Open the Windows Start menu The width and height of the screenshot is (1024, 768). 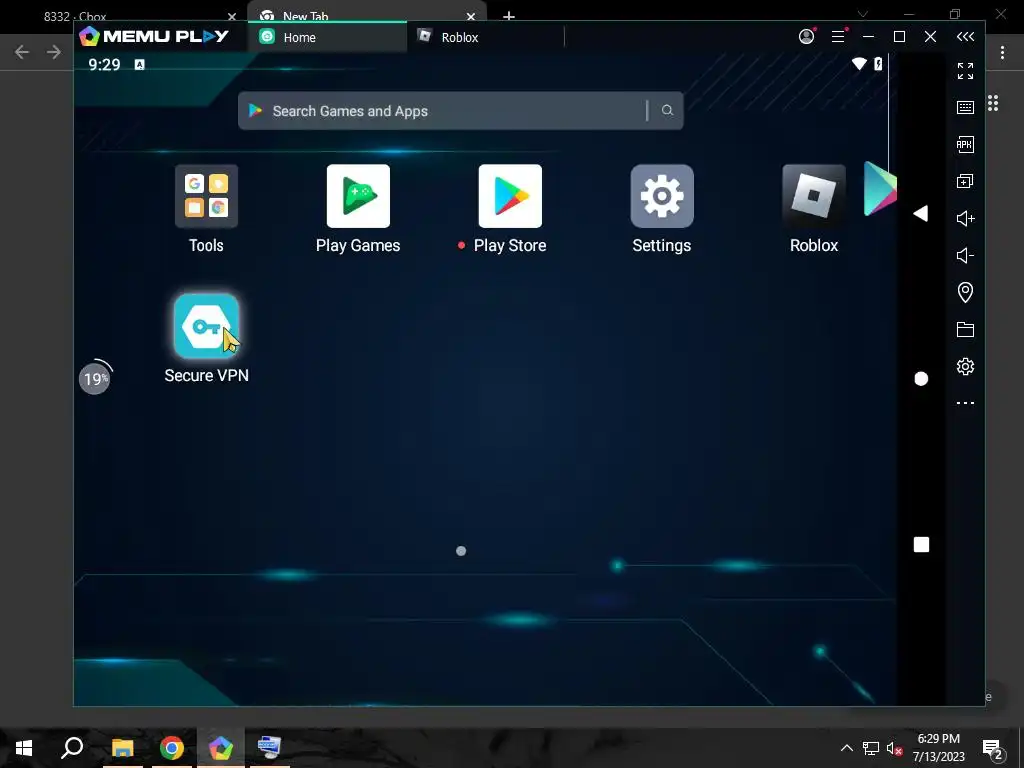pos(24,748)
